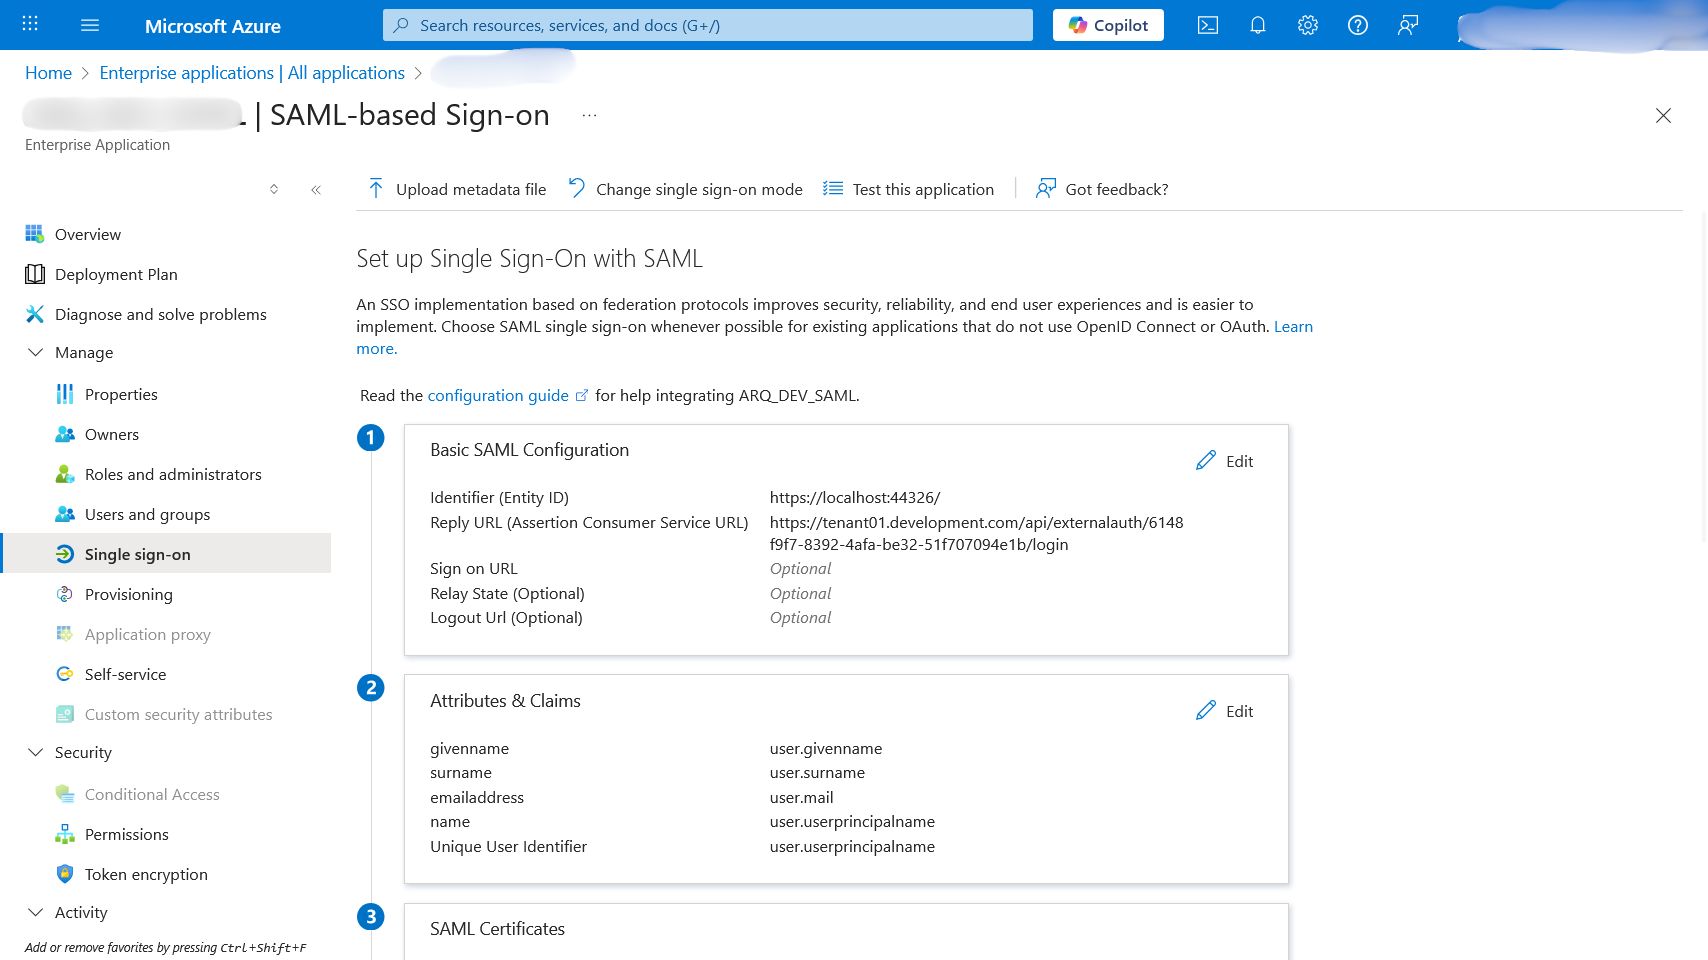Click the Custom security attributes icon
The image size is (1708, 960).
(x=65, y=714)
